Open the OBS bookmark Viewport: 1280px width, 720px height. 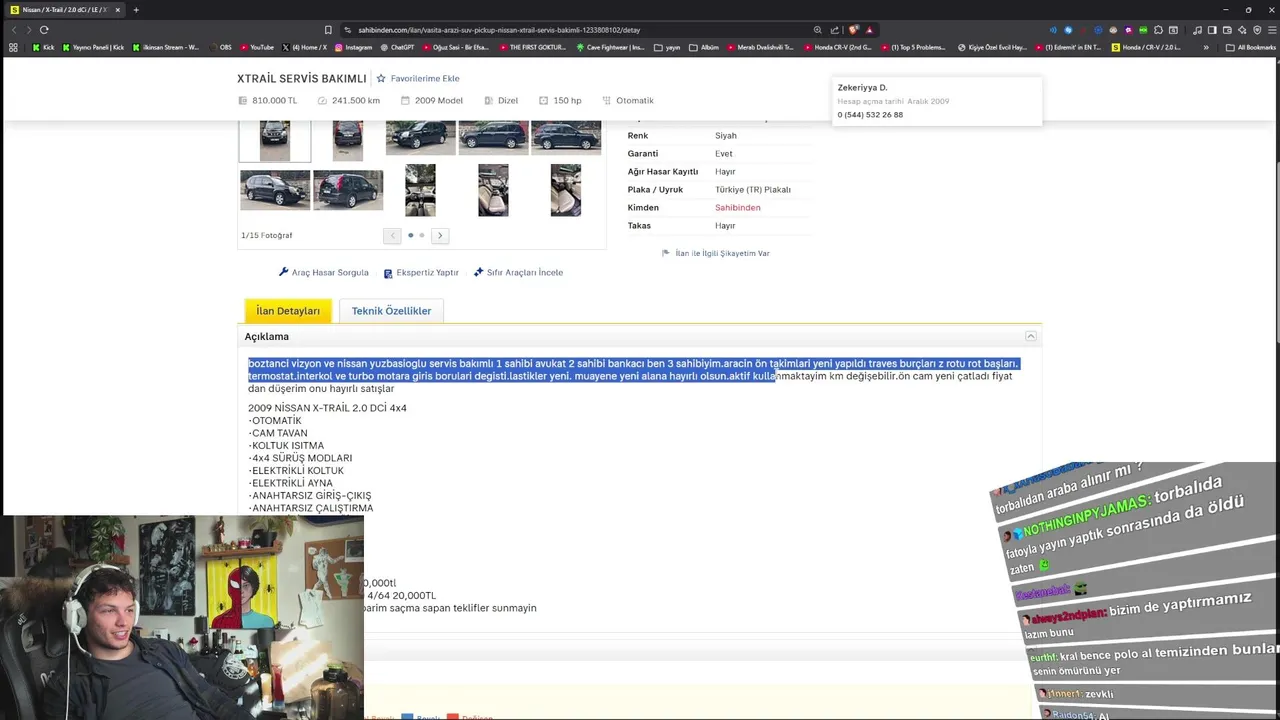(218, 47)
